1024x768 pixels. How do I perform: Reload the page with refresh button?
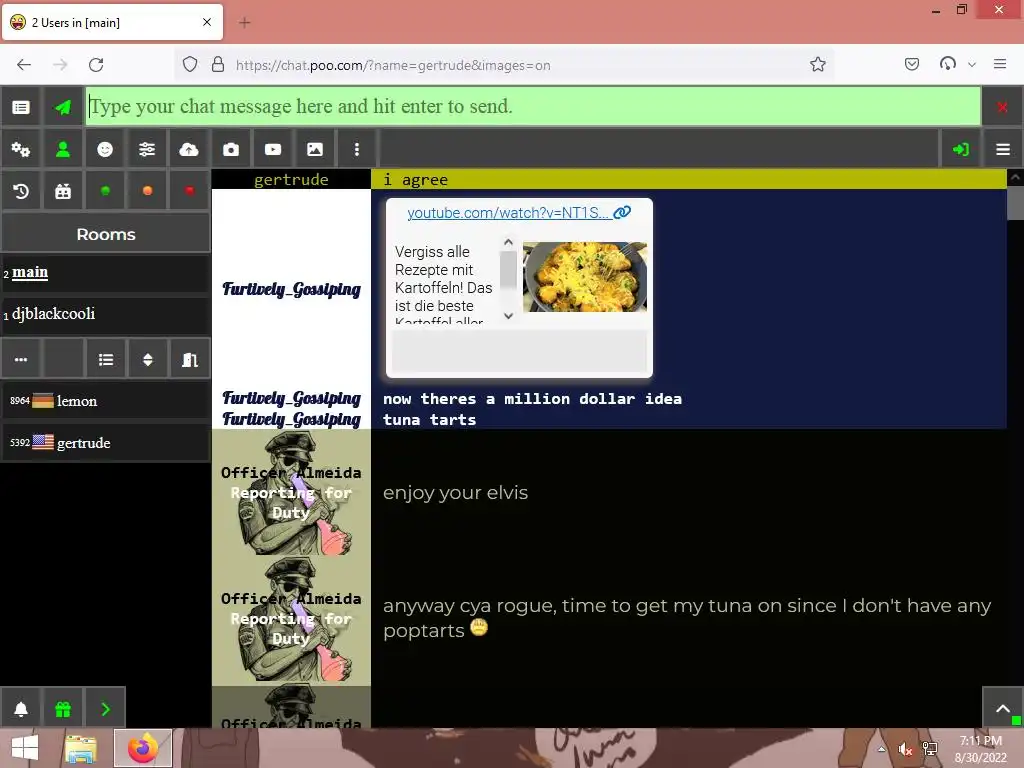96,65
